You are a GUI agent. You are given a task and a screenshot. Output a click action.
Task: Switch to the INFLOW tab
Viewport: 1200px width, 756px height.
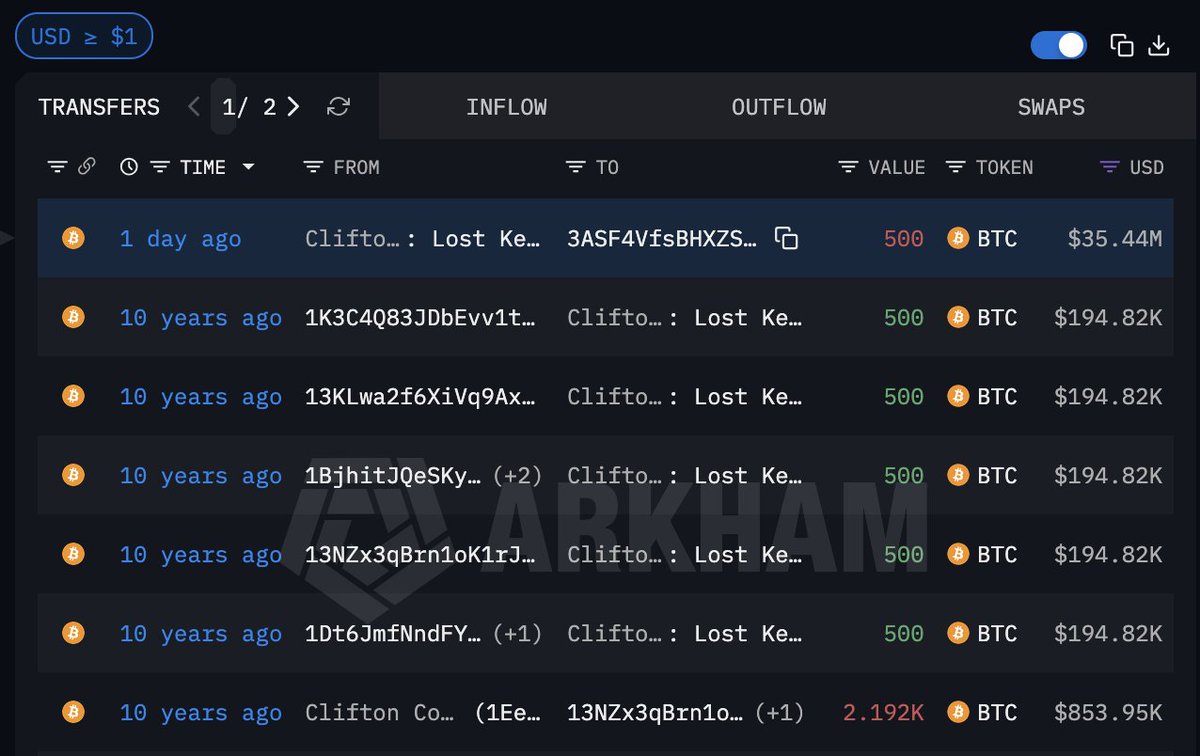(x=506, y=107)
